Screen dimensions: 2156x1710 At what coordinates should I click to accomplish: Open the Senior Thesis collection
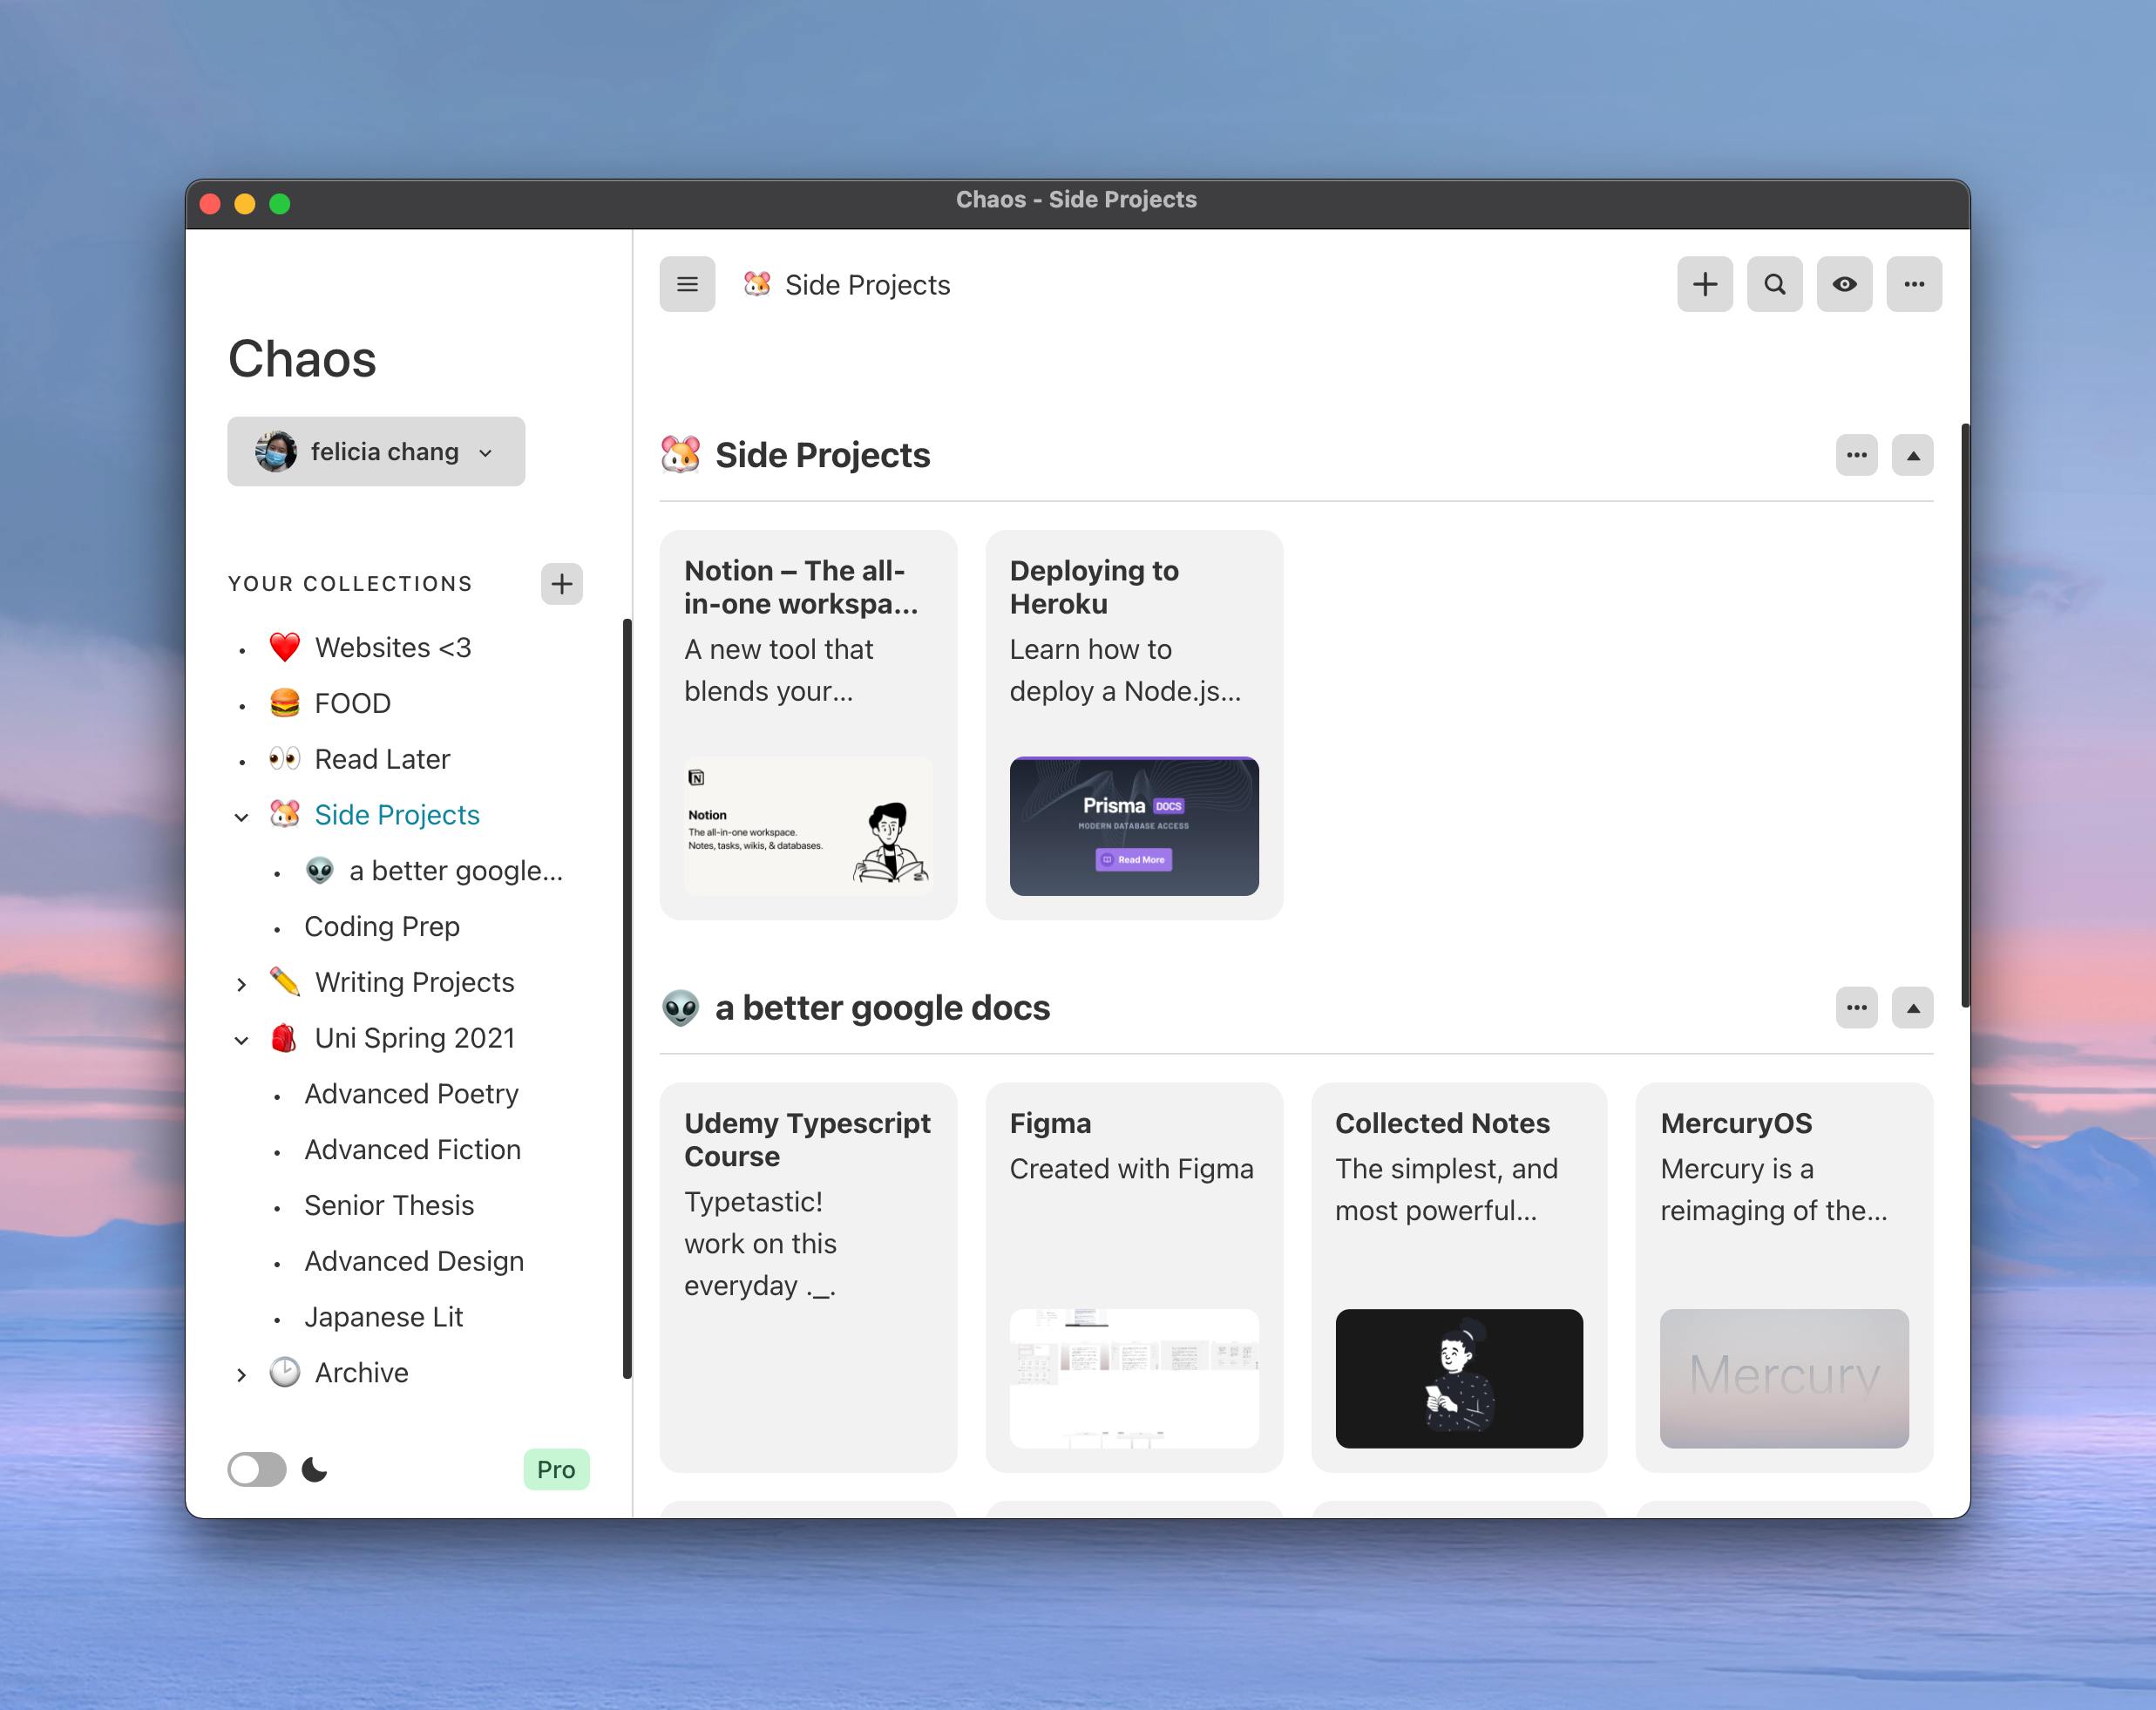point(389,1205)
